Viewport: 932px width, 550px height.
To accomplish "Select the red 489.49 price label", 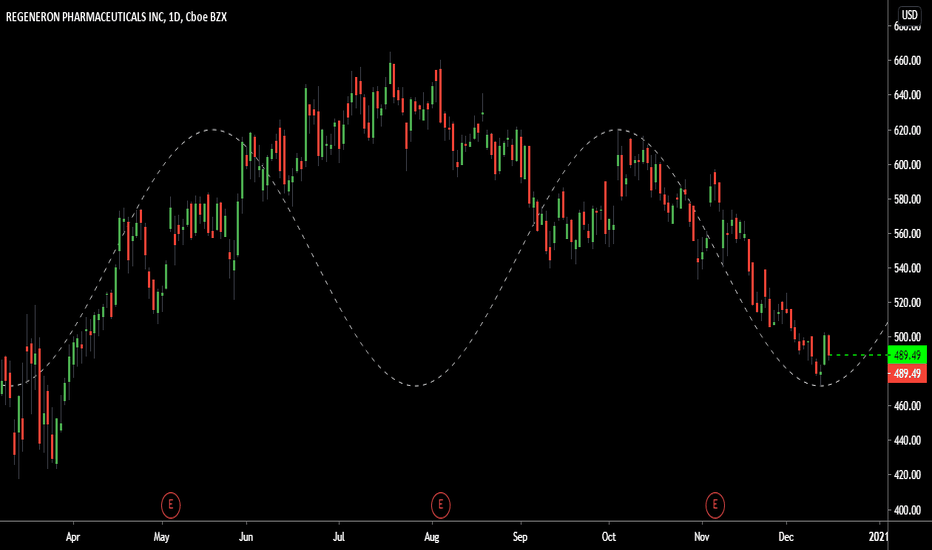I will [907, 373].
